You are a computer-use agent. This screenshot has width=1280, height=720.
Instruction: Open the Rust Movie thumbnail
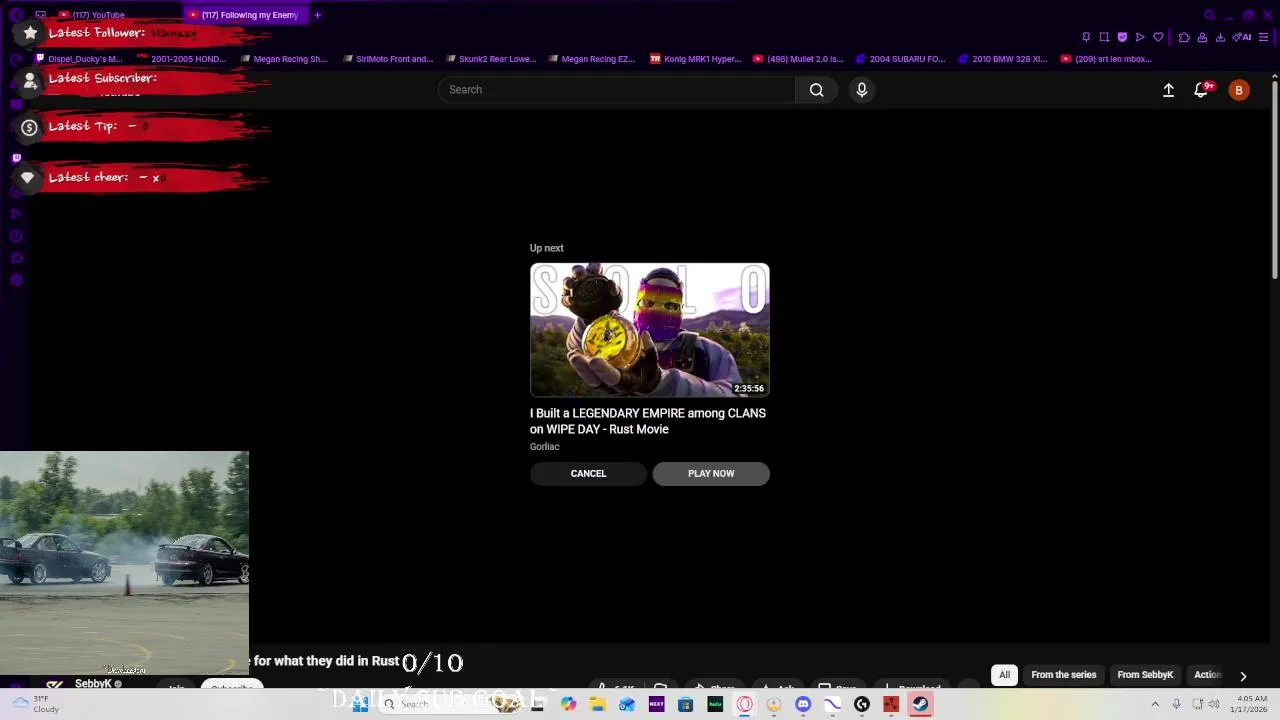(x=650, y=330)
